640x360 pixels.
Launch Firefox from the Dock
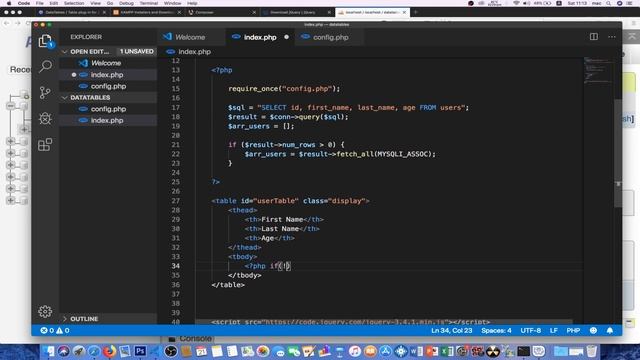coord(109,351)
